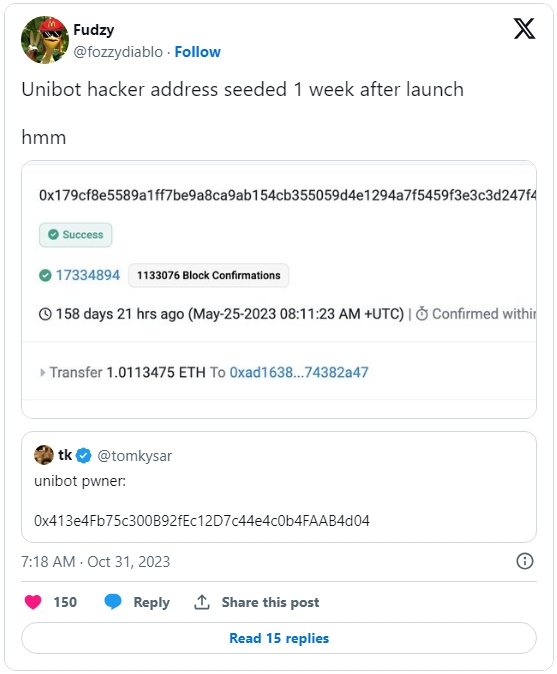Click the heart like icon
The height and width of the screenshot is (674, 557).
33,602
